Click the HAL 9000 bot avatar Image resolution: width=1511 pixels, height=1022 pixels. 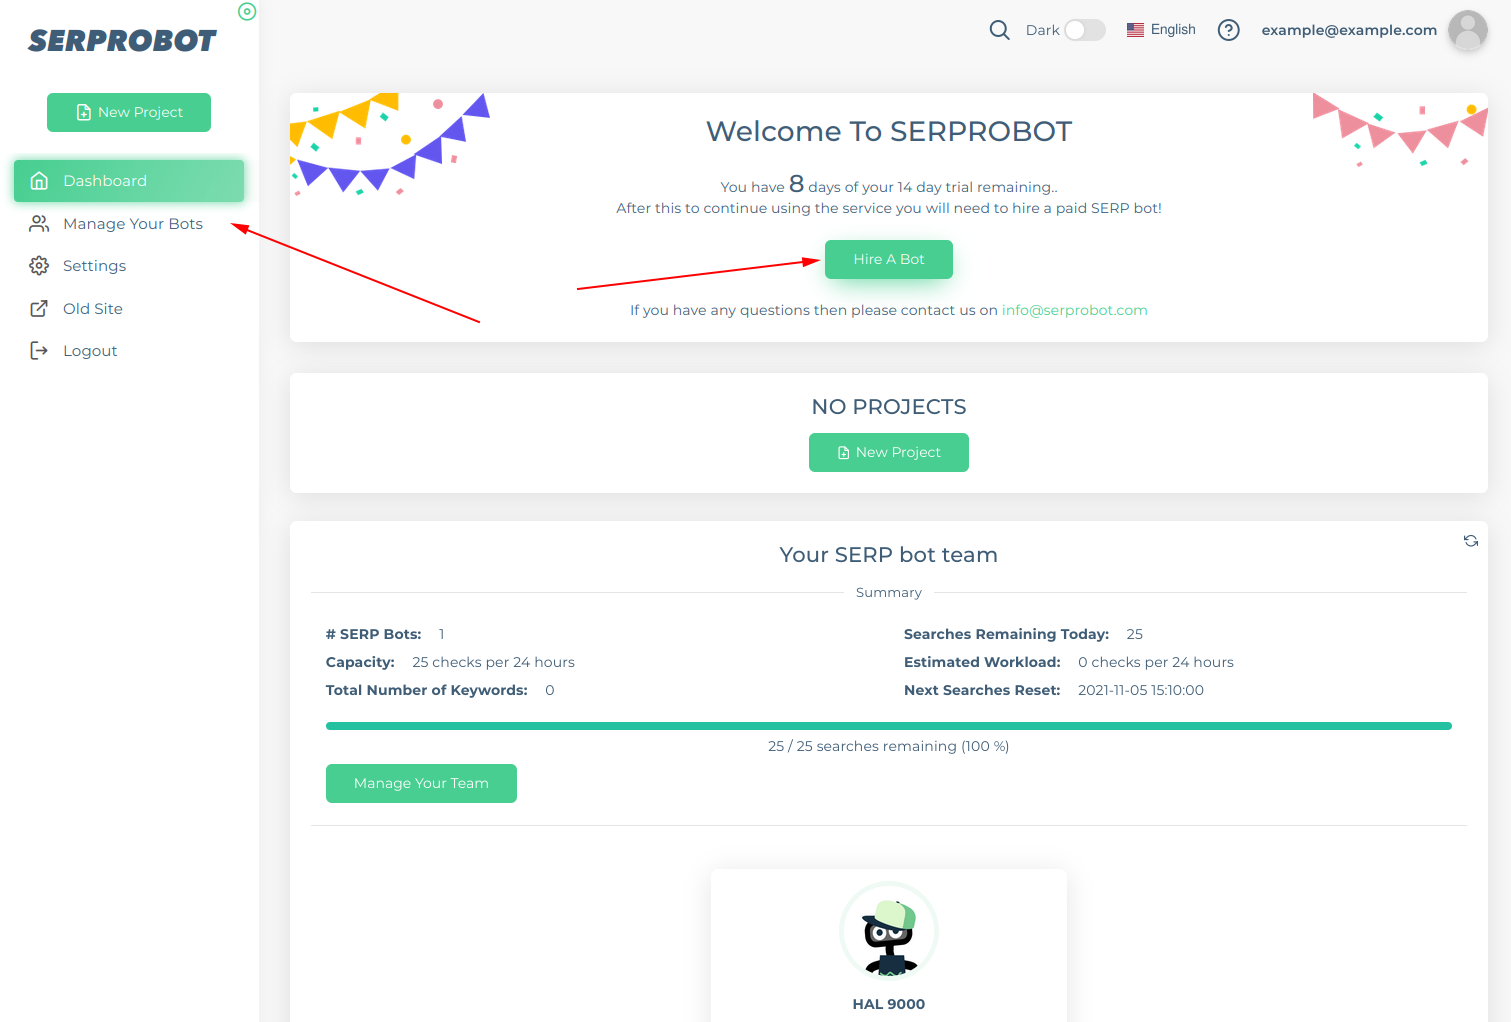[x=889, y=931]
